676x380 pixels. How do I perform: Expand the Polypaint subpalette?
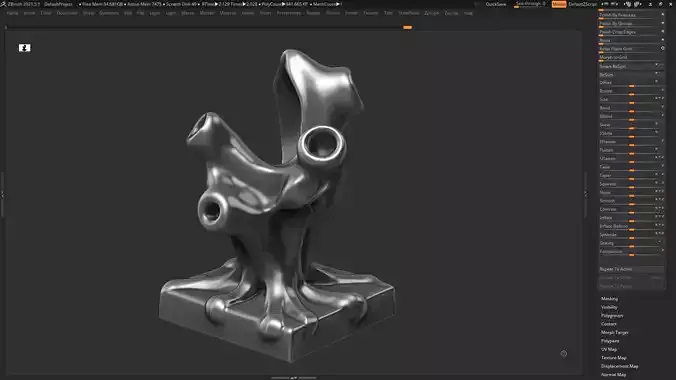tap(610, 341)
